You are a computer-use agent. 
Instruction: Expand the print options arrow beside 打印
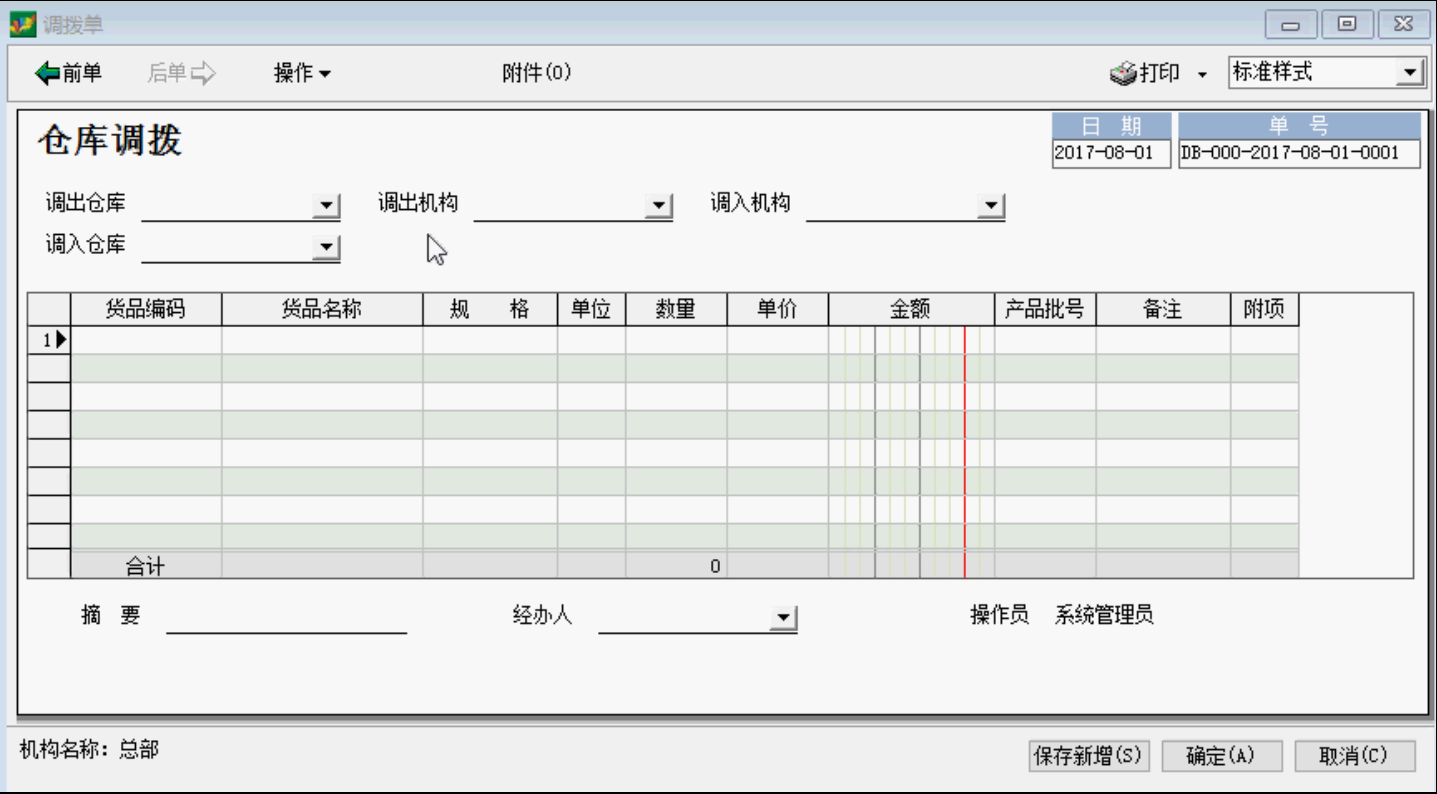[x=1202, y=74]
